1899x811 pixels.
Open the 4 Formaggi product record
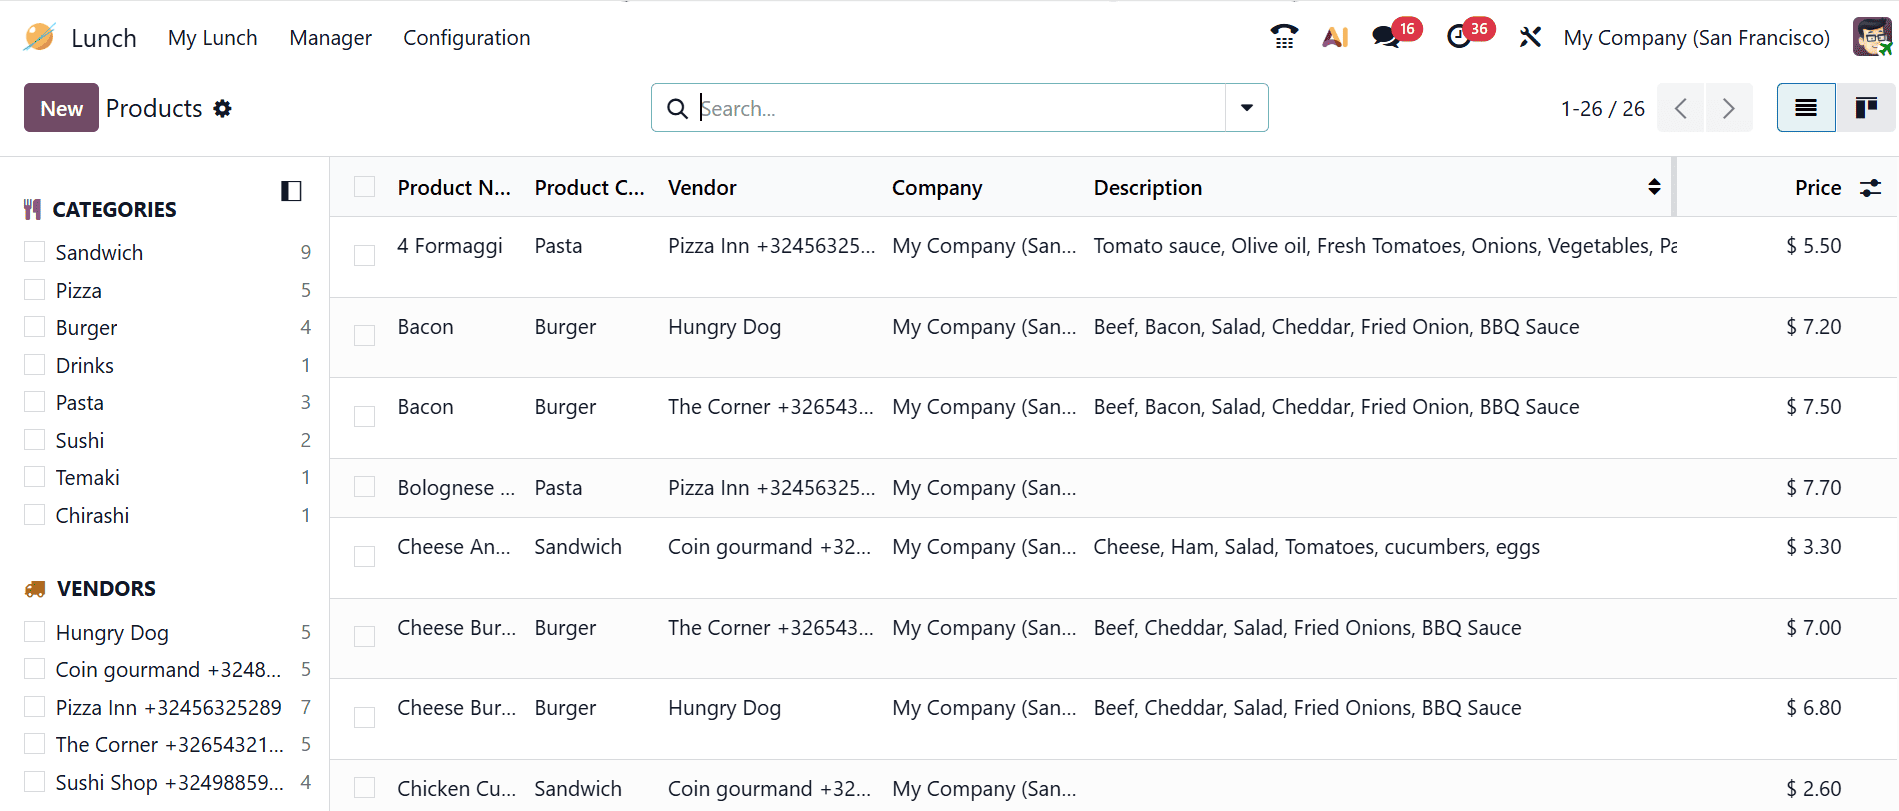(450, 246)
